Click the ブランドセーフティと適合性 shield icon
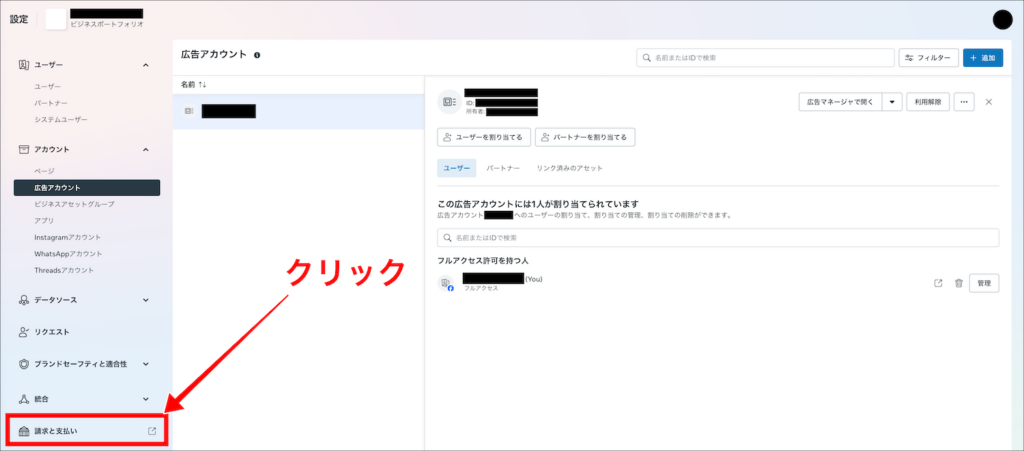This screenshot has height=451, width=1024. point(24,364)
